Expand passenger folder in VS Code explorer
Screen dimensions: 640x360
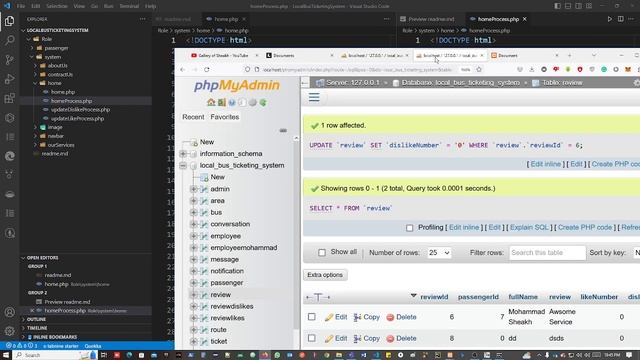click(x=32, y=48)
